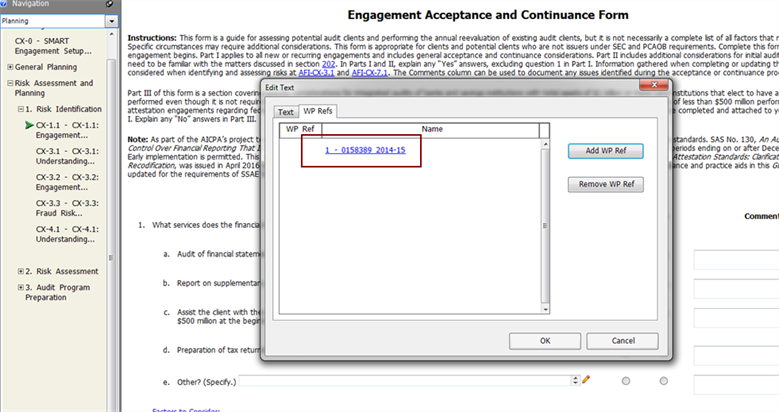The image size is (779, 412).
Task: Expand the 3. Audit Program Preparation node
Action: pos(21,287)
